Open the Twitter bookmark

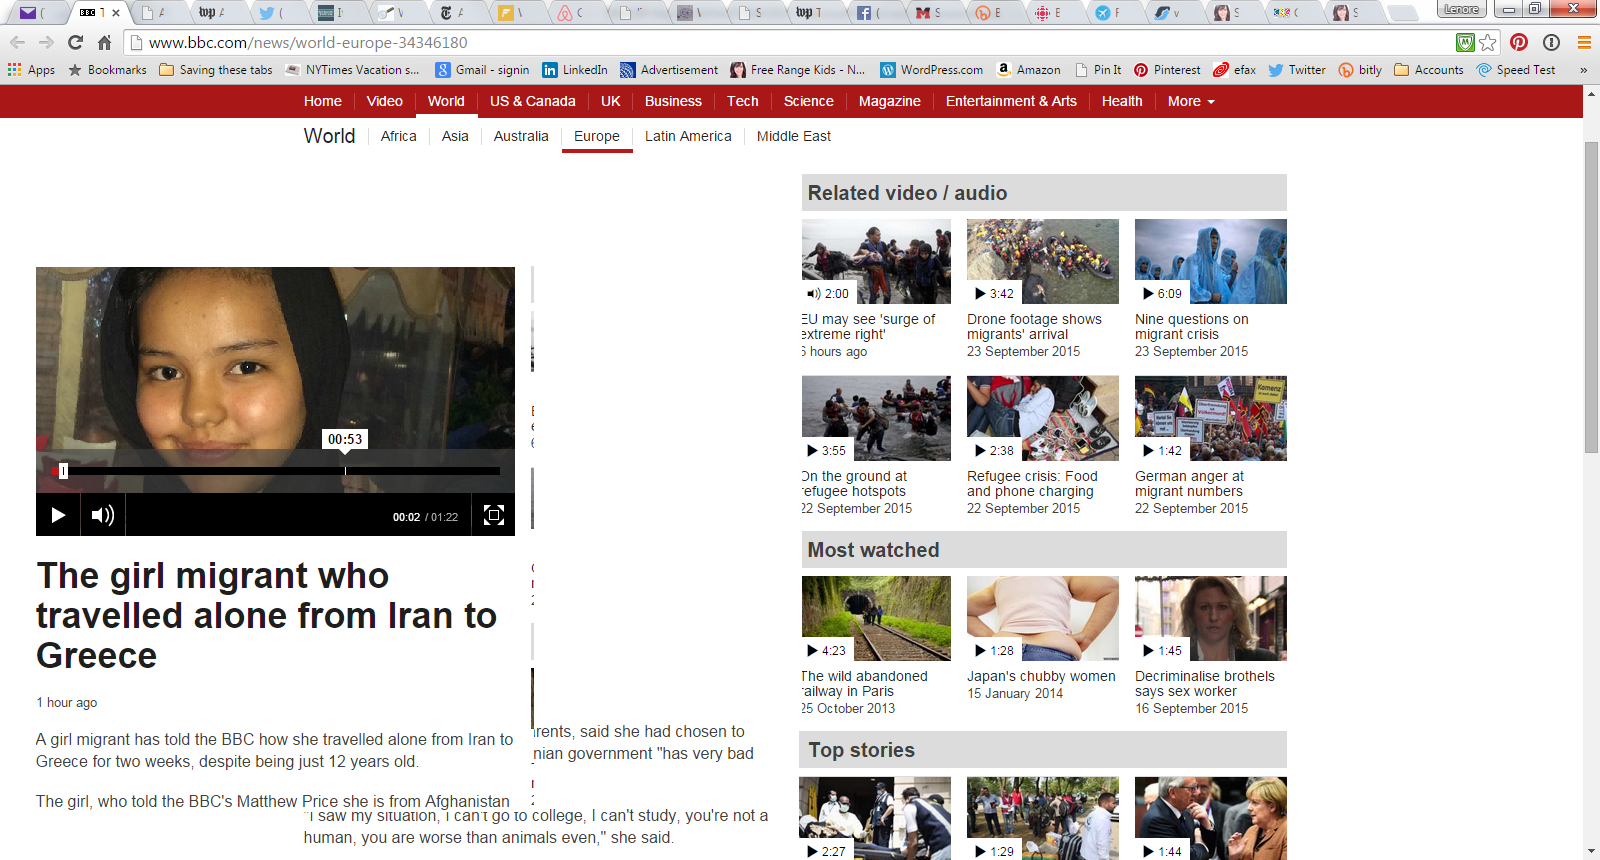coord(1297,70)
